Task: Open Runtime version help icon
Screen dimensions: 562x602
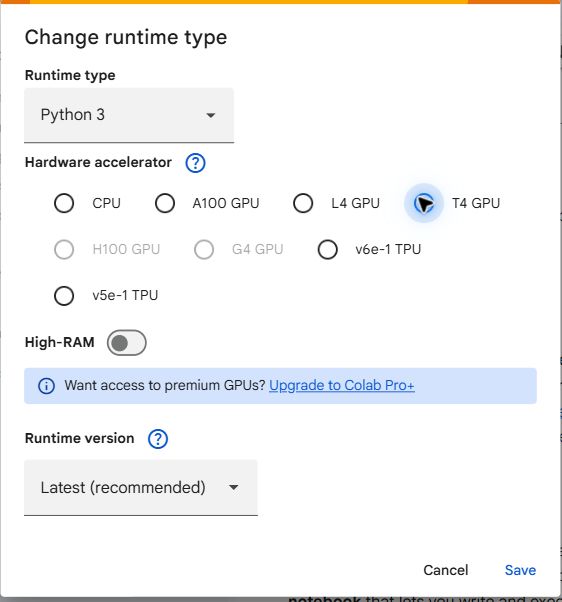Action: tap(158, 439)
